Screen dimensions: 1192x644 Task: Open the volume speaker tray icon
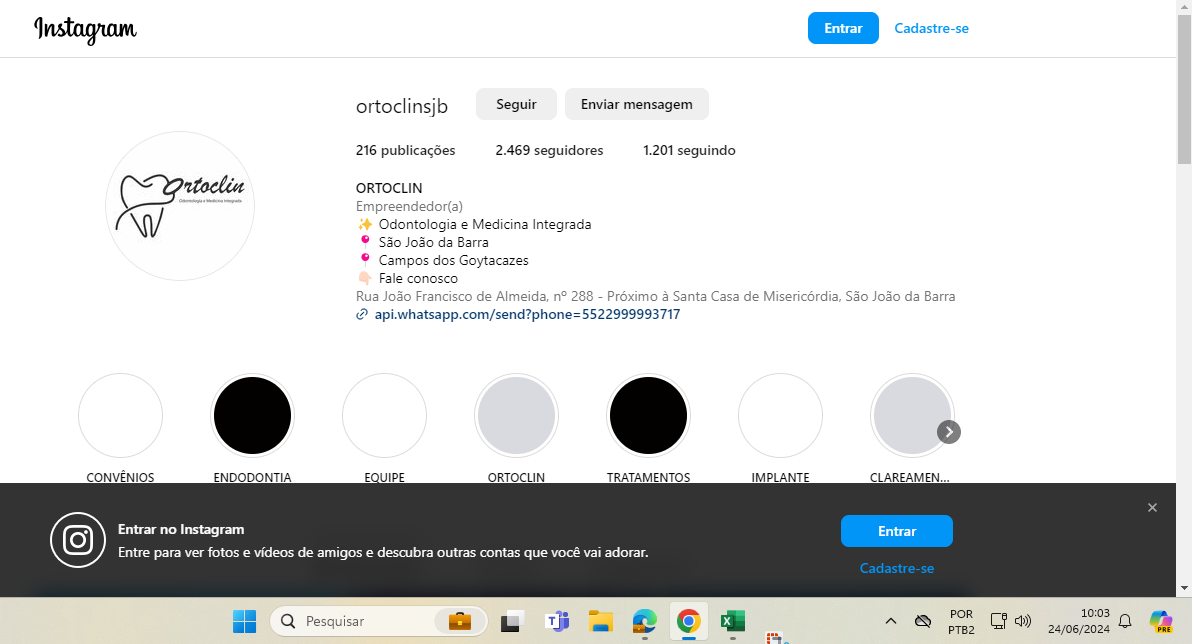1022,621
